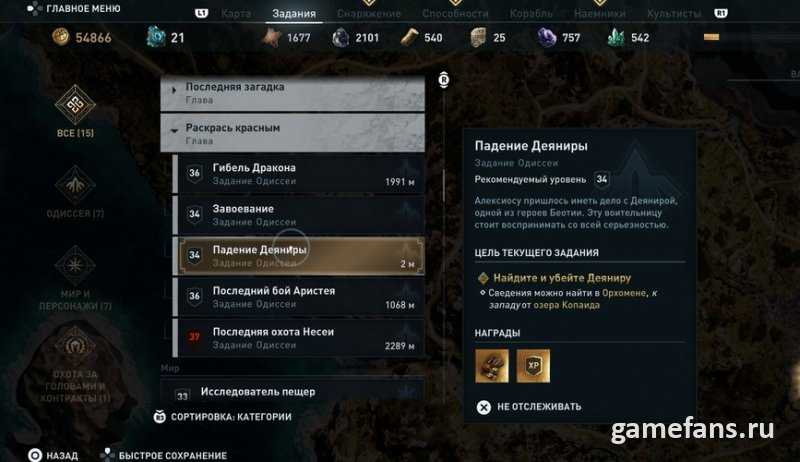Select the ВСЕ (15) quest filter icon
This screenshot has height=462, width=800.
point(75,105)
